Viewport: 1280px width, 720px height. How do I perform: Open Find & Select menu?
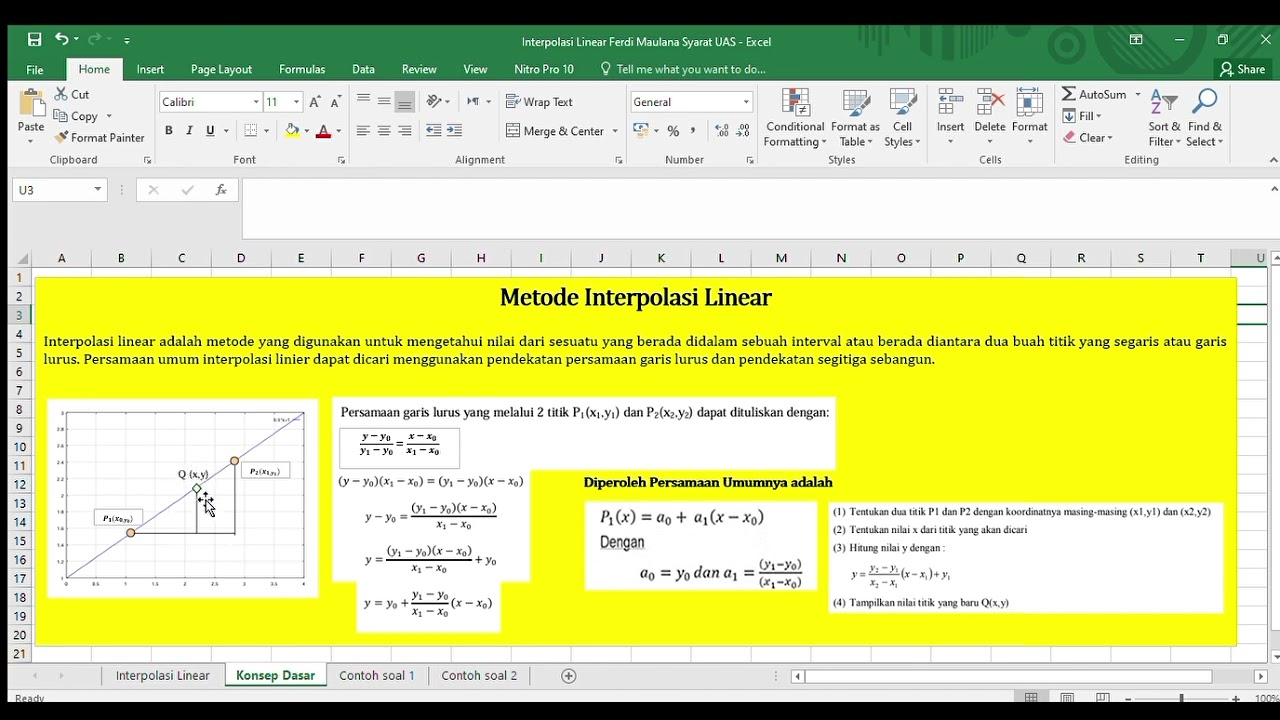click(x=1205, y=118)
